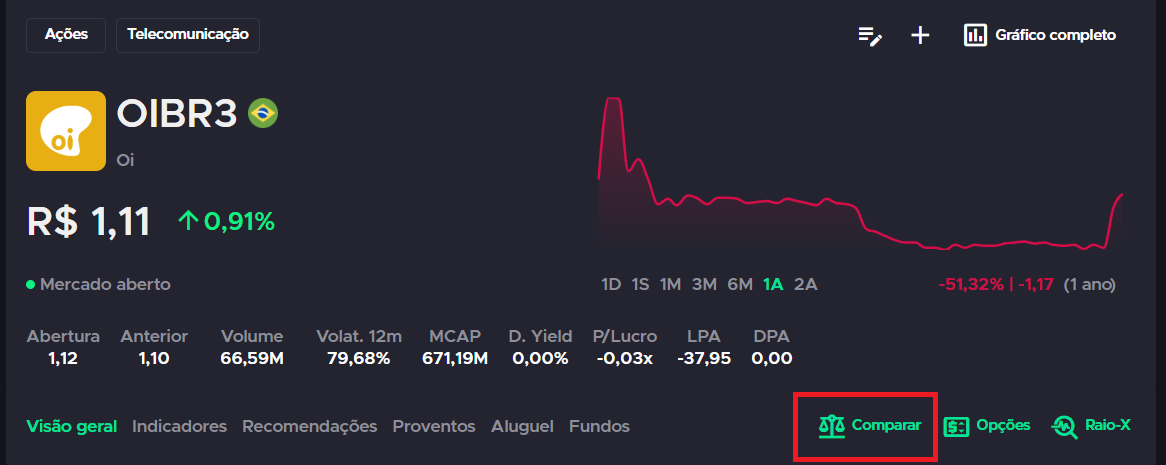
Task: Click the Volat. 12m value 79,68%
Action: 358,359
